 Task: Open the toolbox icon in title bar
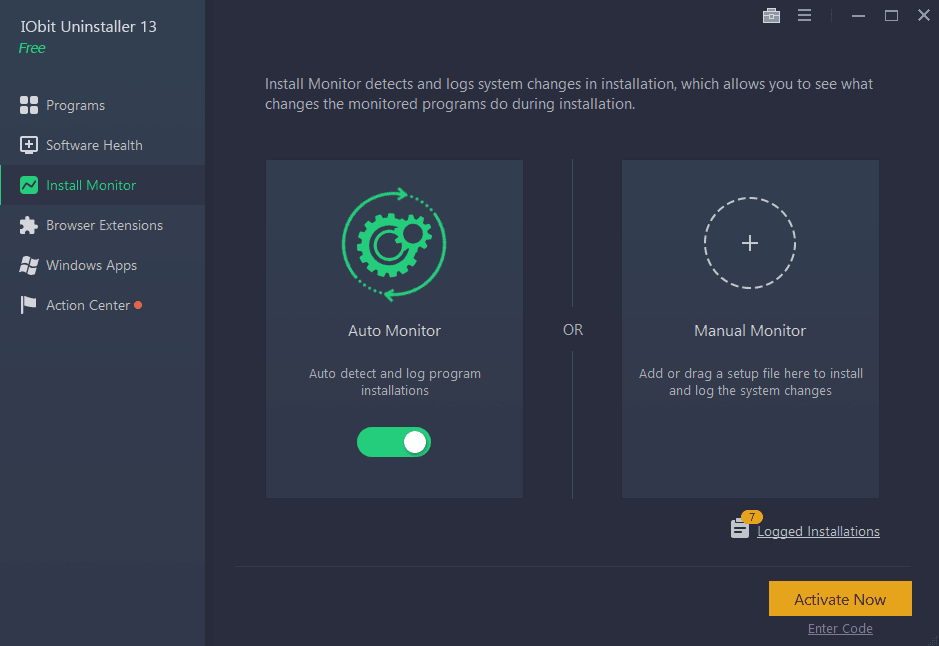pos(770,15)
